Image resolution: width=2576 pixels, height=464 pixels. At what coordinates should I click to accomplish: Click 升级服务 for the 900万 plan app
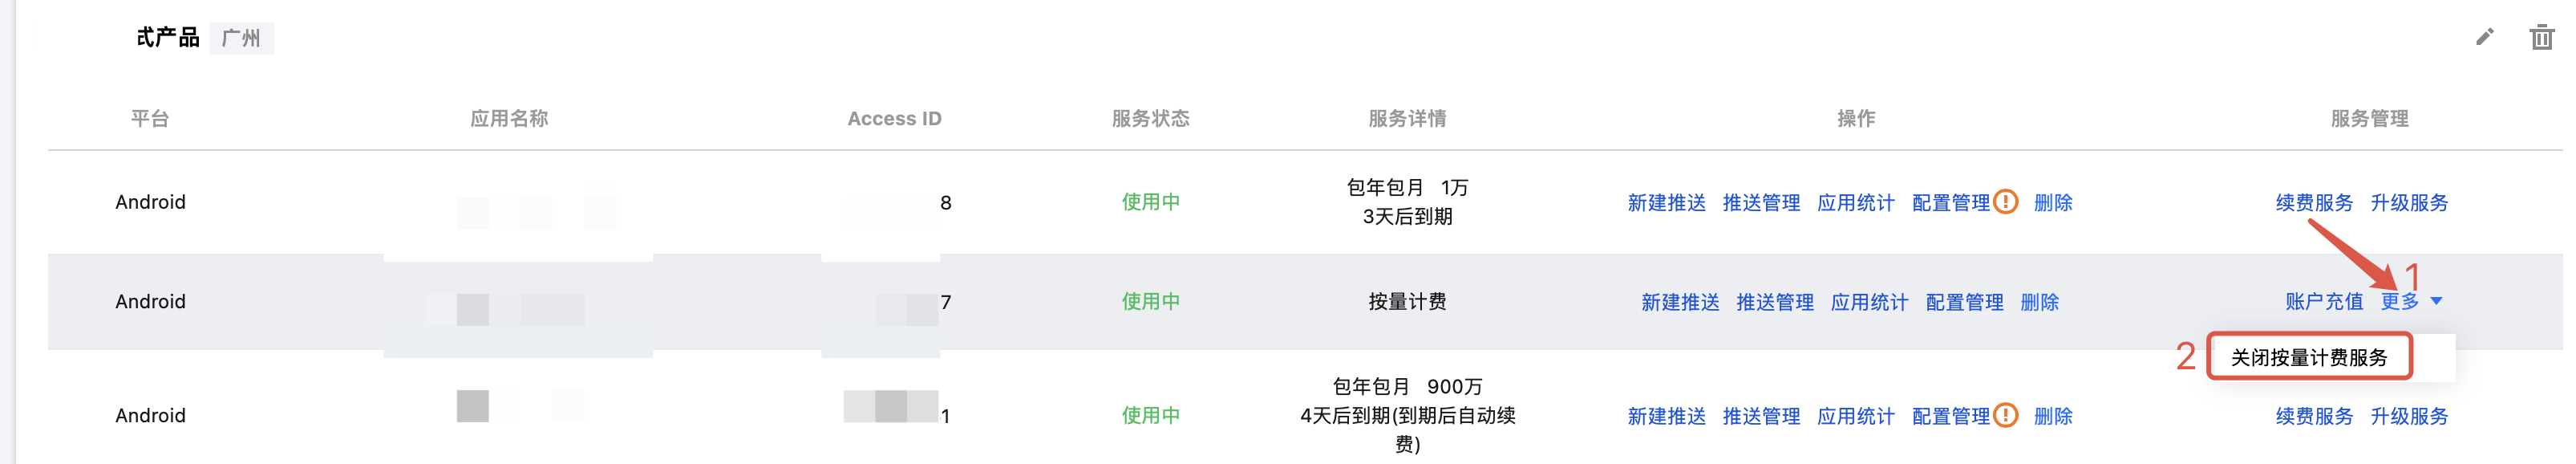(2408, 416)
